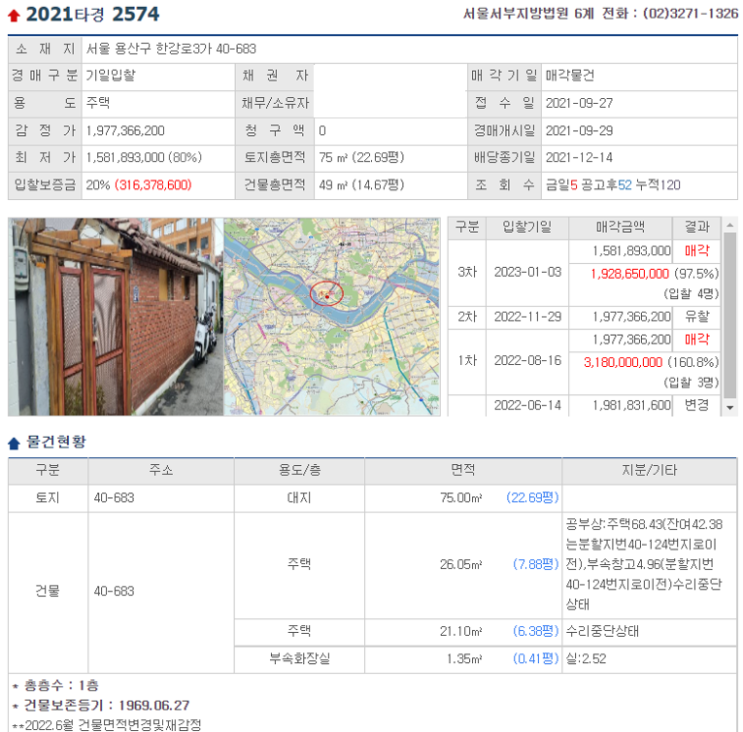Screen dimensions: 743x732
Task: Click case number 2021타경 2574 heading
Action: click(x=92, y=14)
